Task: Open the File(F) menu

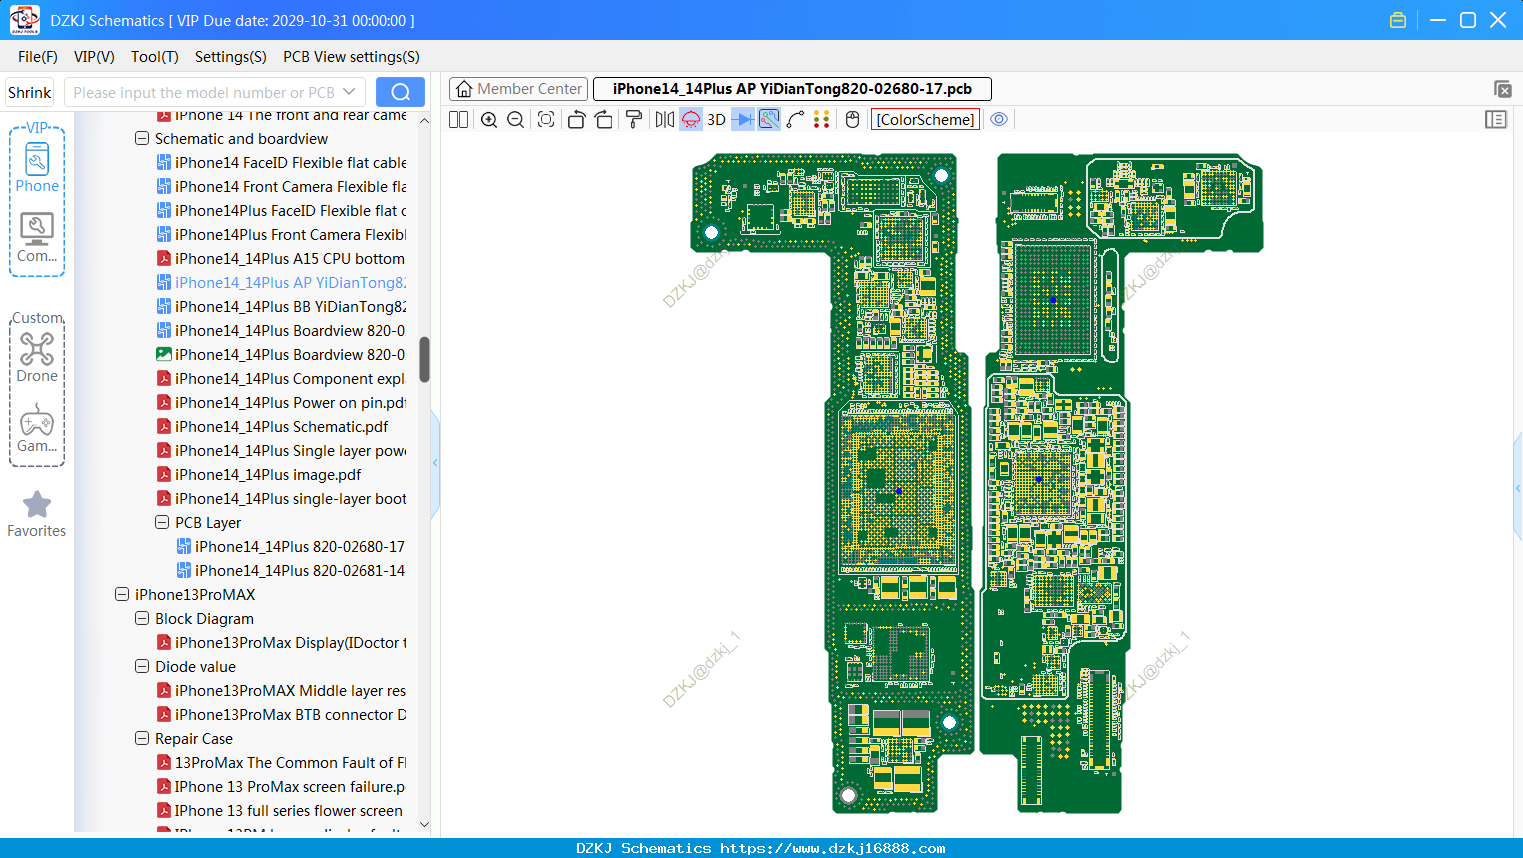Action: [x=38, y=57]
